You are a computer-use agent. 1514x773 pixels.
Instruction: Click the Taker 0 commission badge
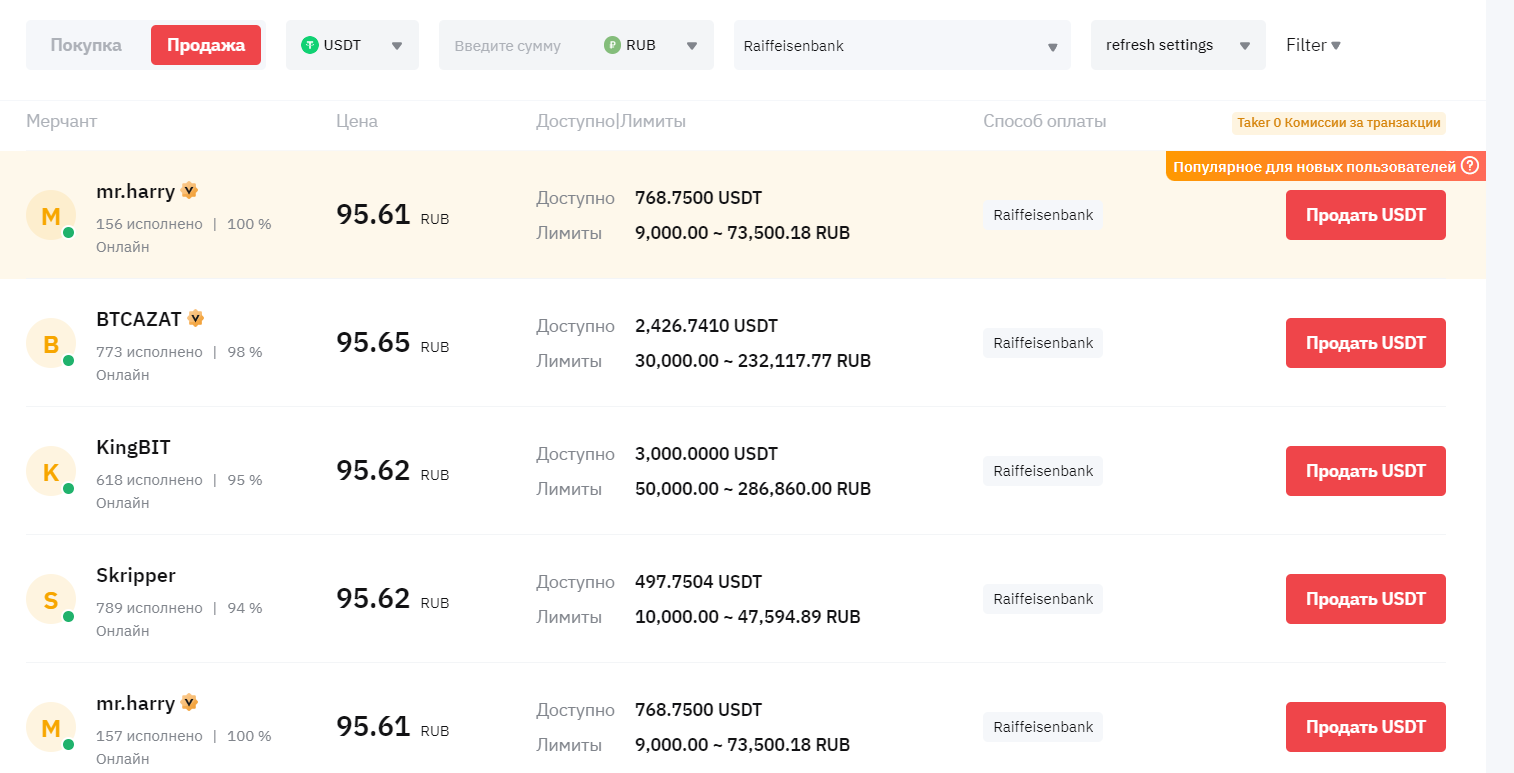pyautogui.click(x=1338, y=123)
